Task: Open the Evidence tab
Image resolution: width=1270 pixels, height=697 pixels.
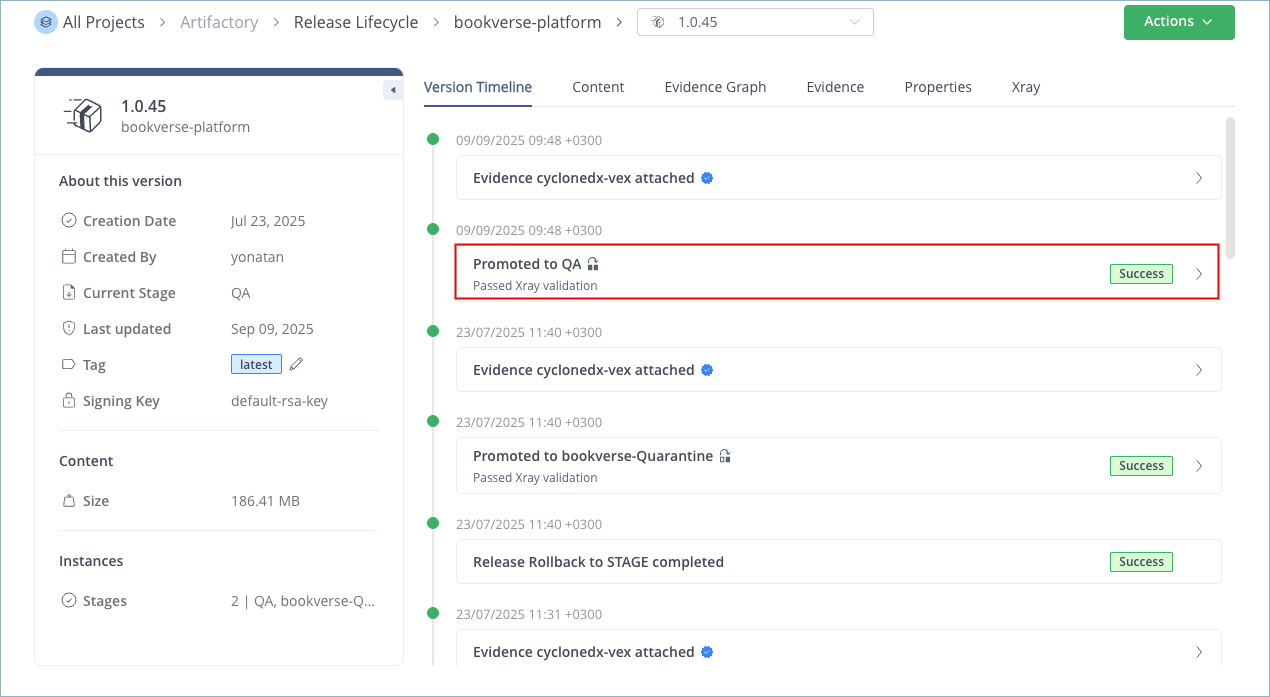Action: [835, 87]
